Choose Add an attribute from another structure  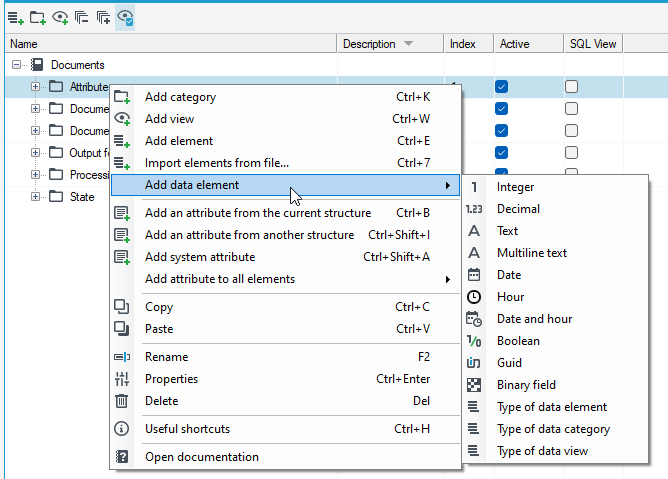[285, 235]
